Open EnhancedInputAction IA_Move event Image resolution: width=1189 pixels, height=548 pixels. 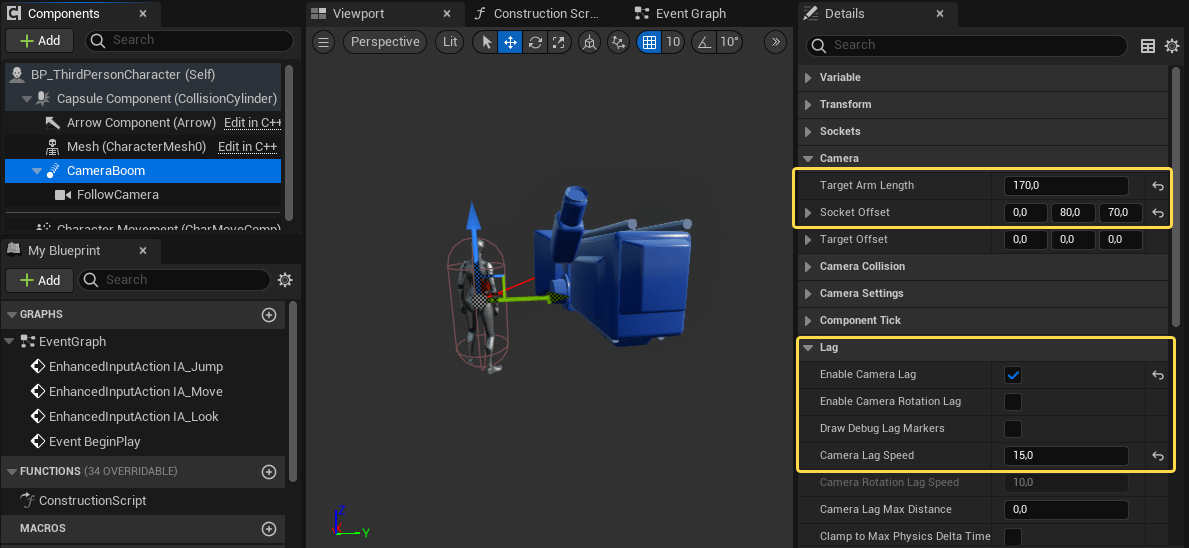click(x=136, y=392)
